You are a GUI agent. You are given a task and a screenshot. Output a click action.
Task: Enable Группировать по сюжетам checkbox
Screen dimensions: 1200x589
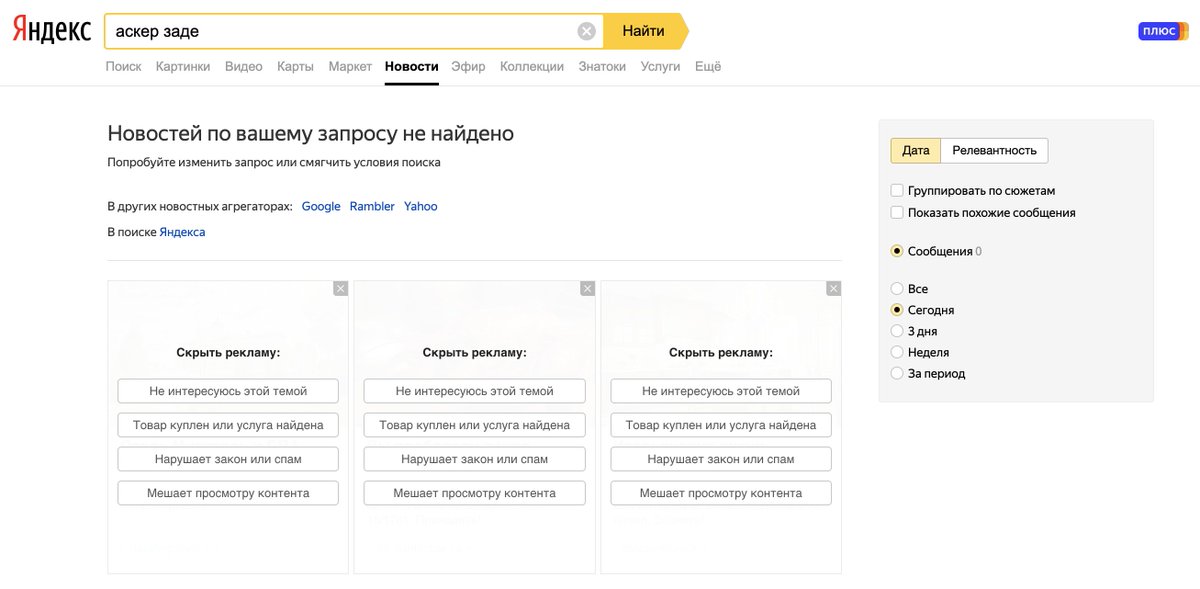pyautogui.click(x=897, y=190)
